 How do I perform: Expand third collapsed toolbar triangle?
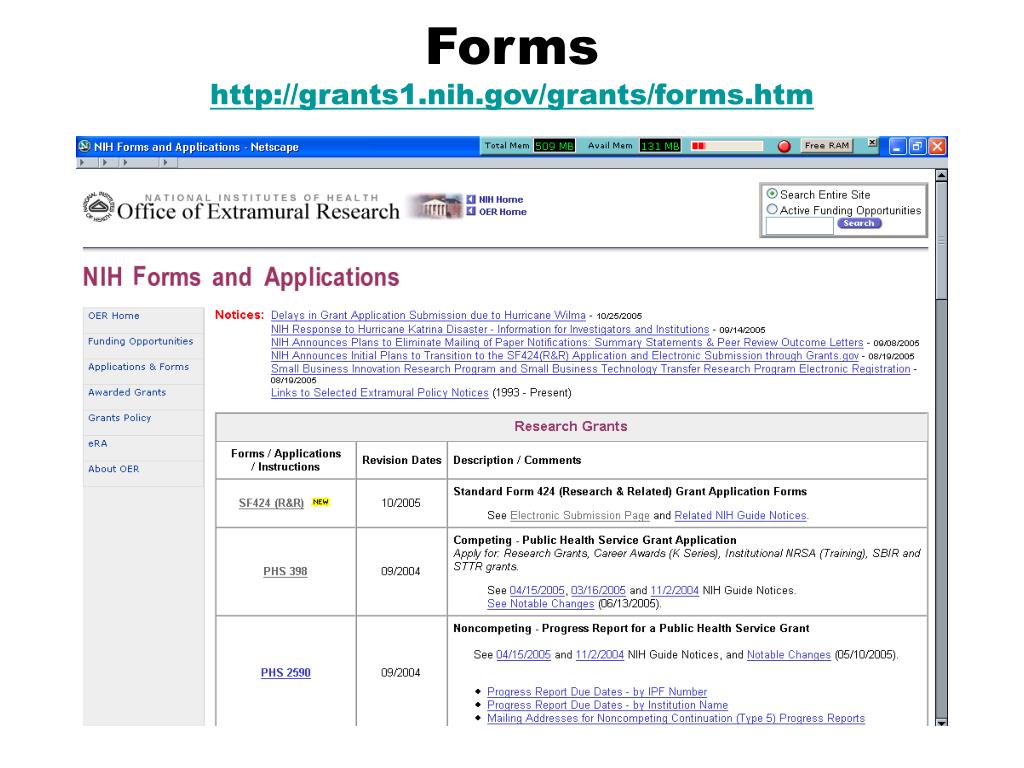[125, 163]
